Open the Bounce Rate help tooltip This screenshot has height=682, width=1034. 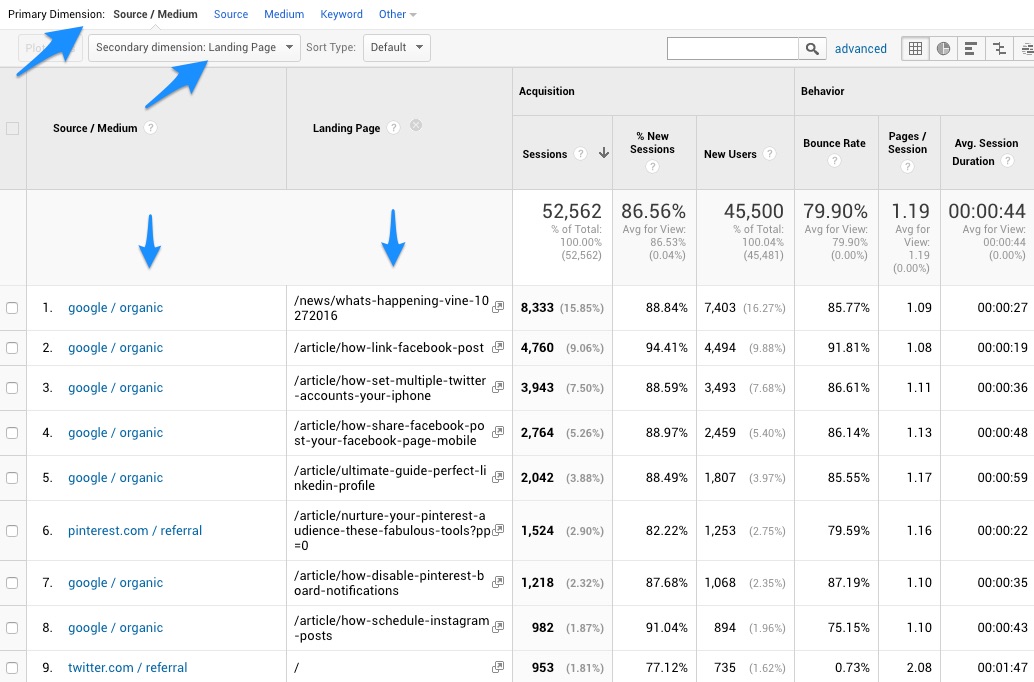pos(834,160)
